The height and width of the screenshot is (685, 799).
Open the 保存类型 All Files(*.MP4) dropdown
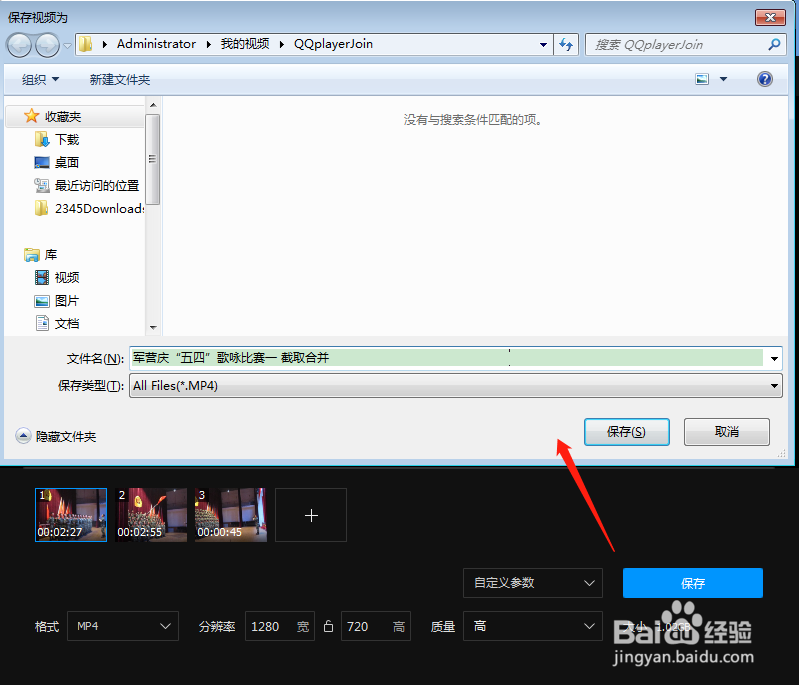pyautogui.click(x=456, y=386)
